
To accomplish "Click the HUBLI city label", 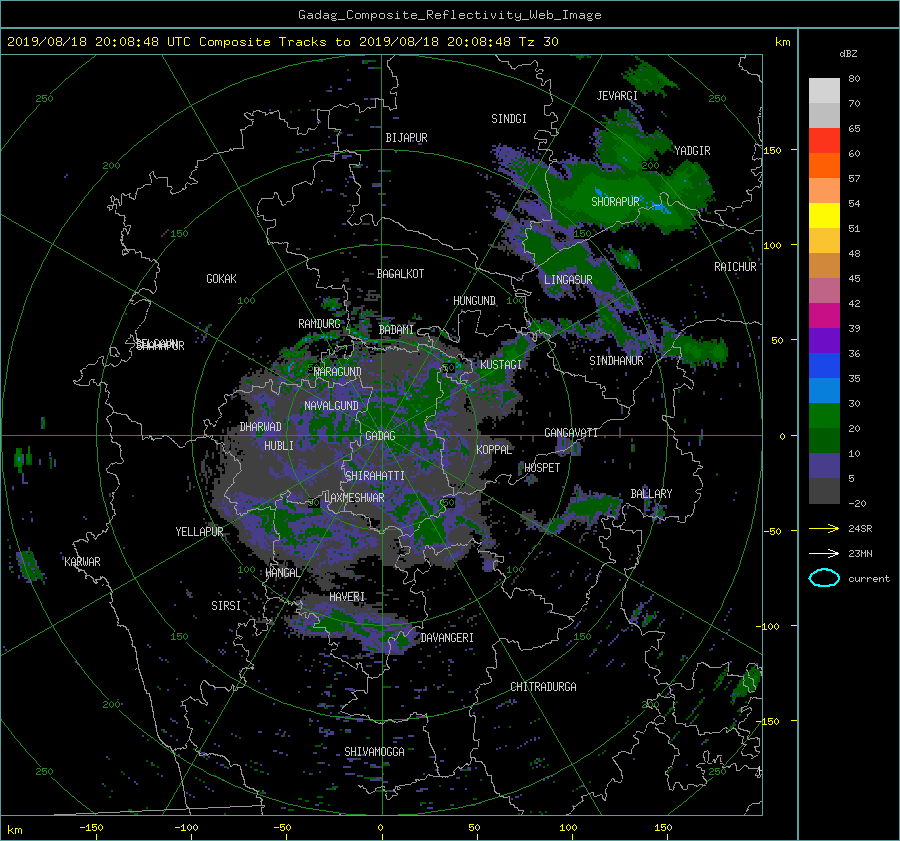I will [278, 445].
